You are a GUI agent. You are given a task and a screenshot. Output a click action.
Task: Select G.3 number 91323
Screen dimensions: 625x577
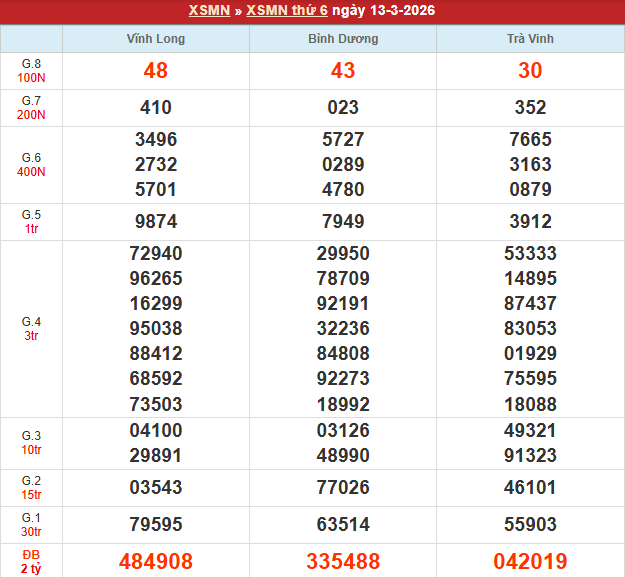pos(530,455)
